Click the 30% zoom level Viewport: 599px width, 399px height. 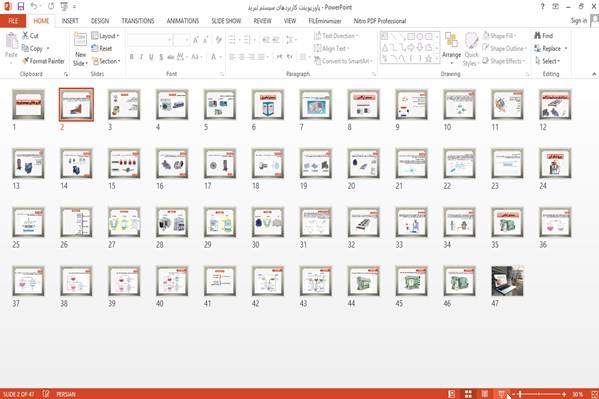pyautogui.click(x=578, y=394)
